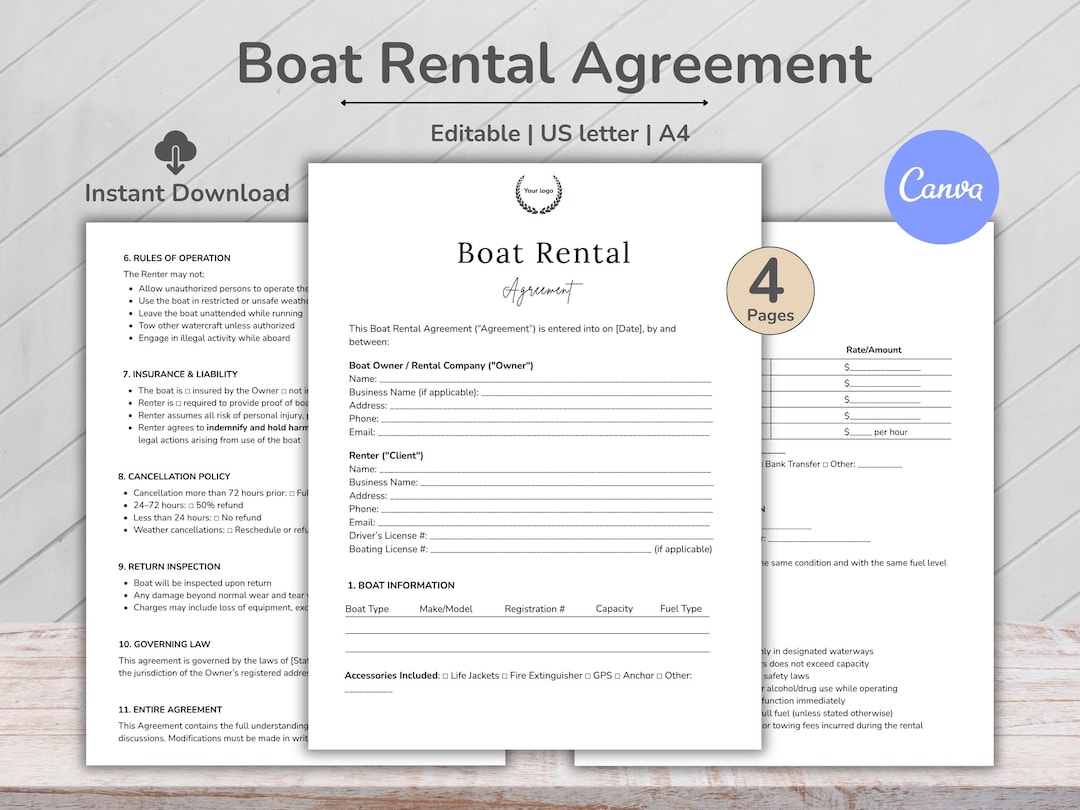This screenshot has width=1080, height=810.
Task: Select the 7. INSURANCE & LIABILITY heading
Action: click(180, 374)
